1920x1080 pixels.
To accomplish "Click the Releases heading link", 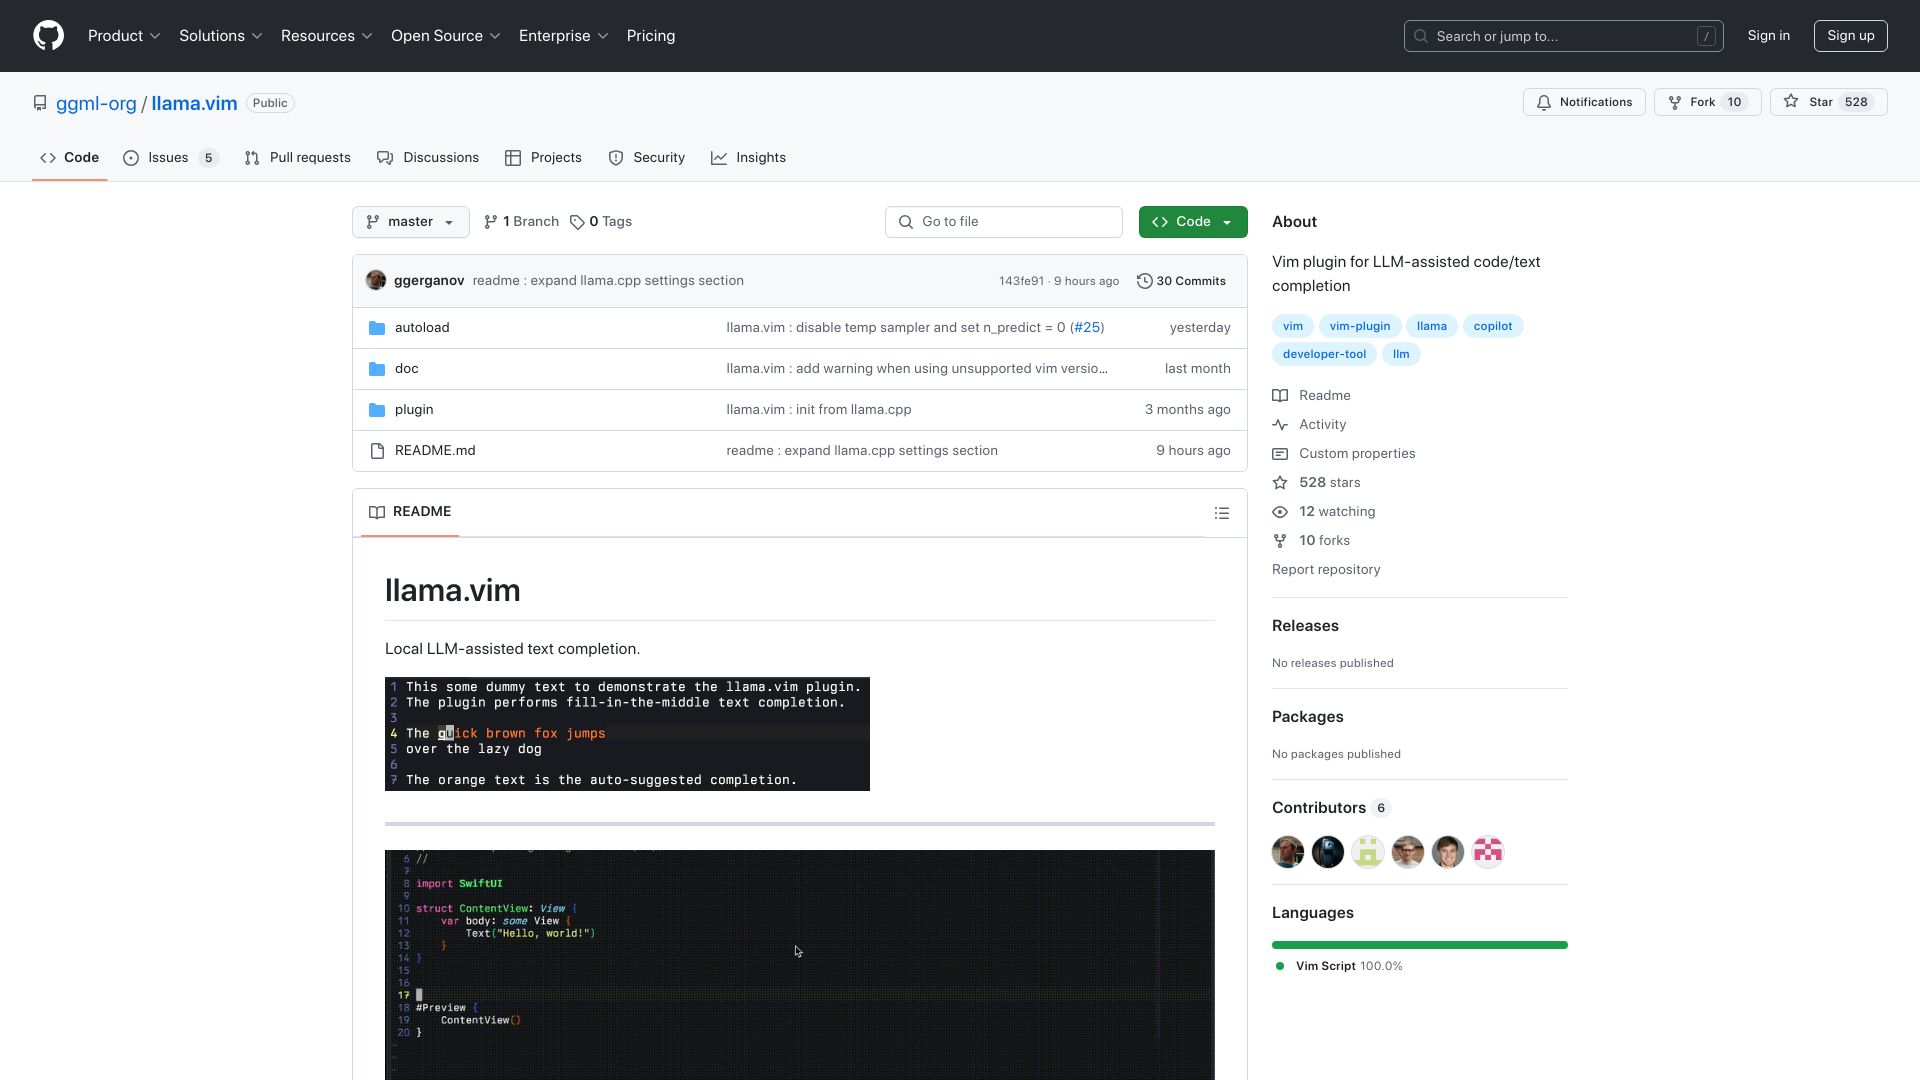I will tap(1305, 626).
